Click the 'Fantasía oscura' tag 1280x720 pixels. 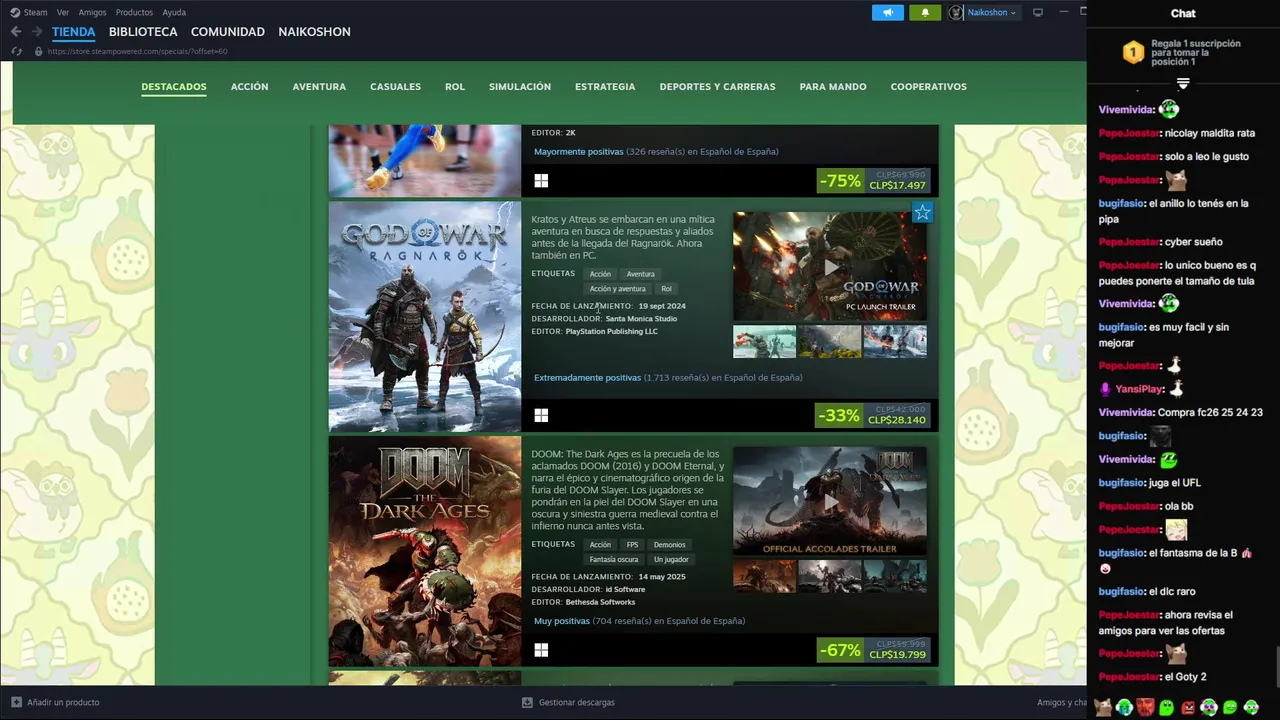click(613, 560)
